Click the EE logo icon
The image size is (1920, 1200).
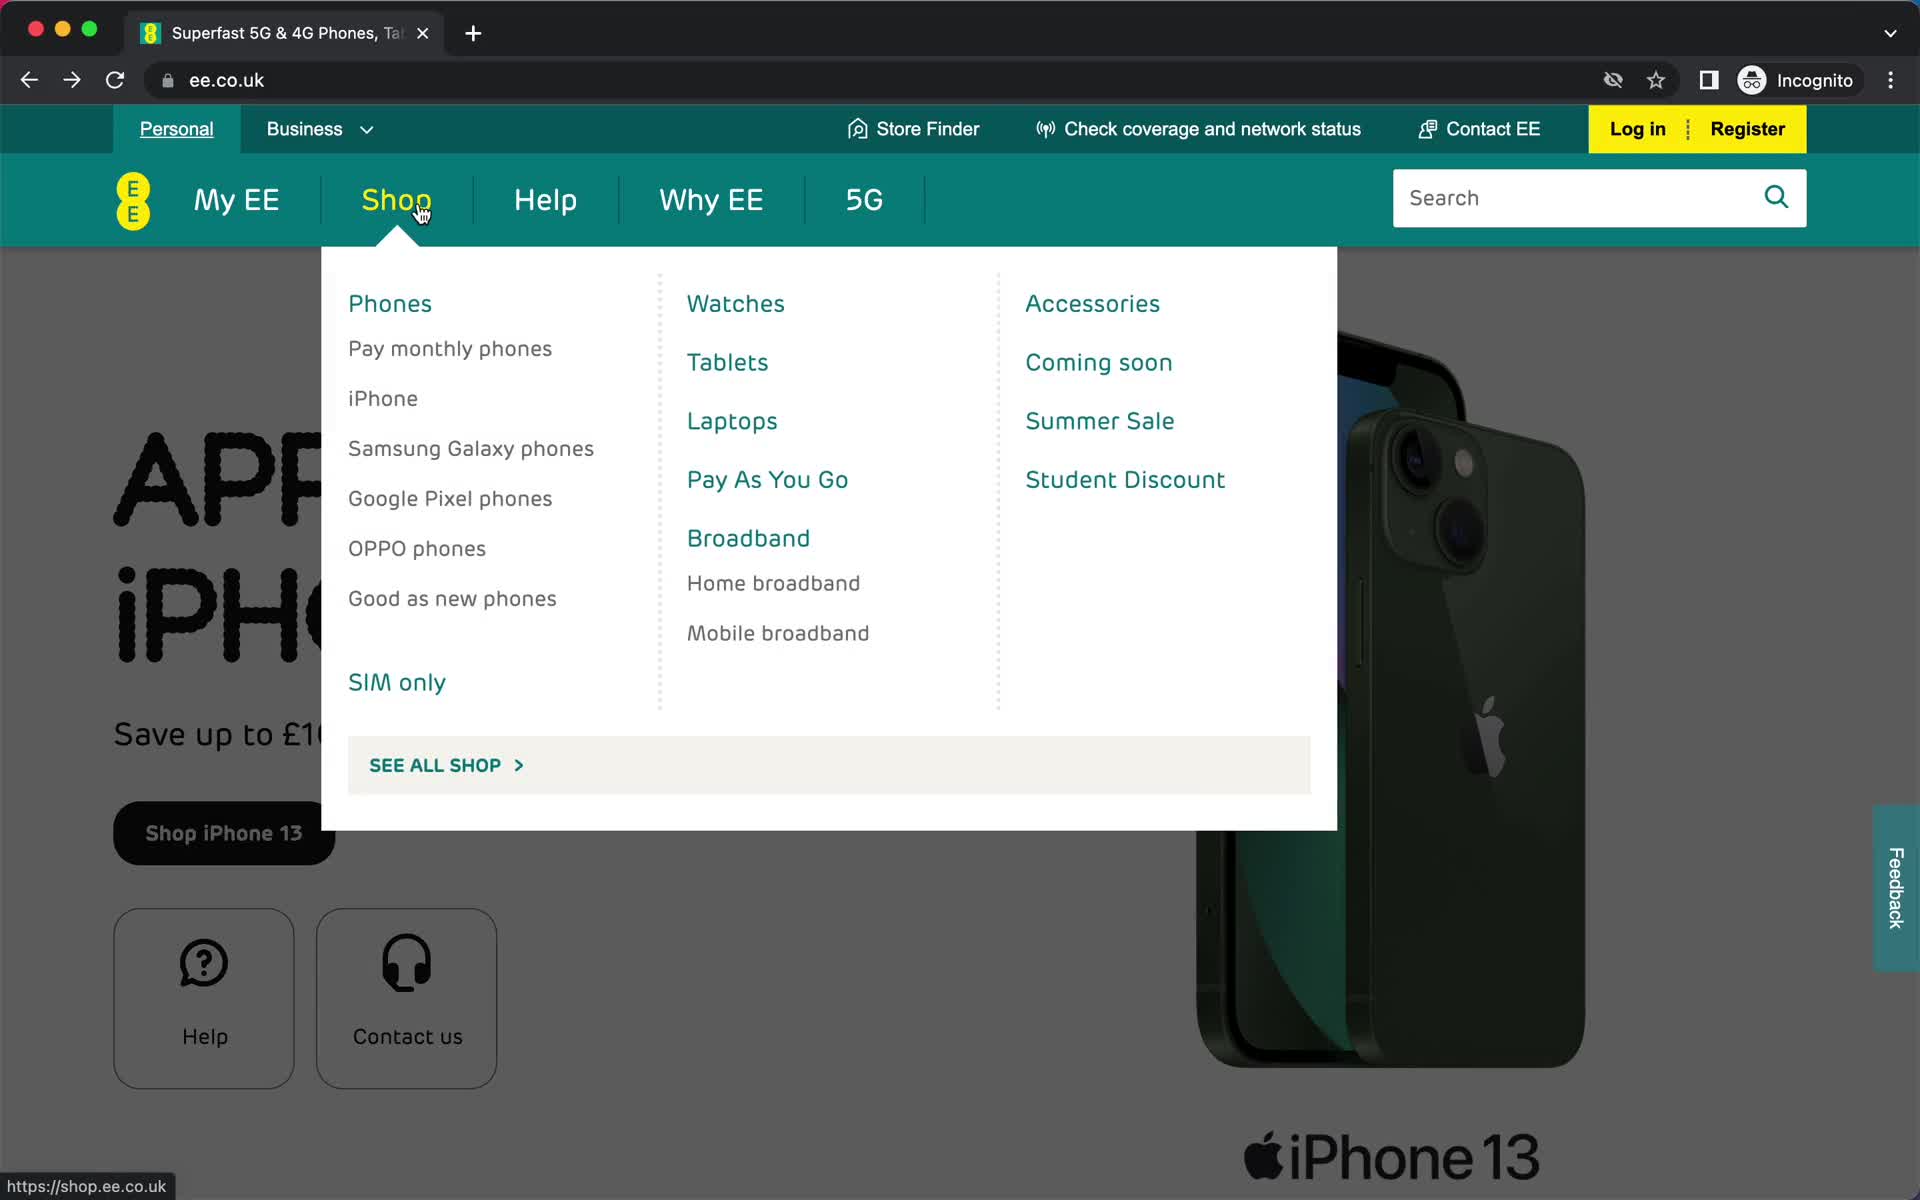(x=133, y=200)
